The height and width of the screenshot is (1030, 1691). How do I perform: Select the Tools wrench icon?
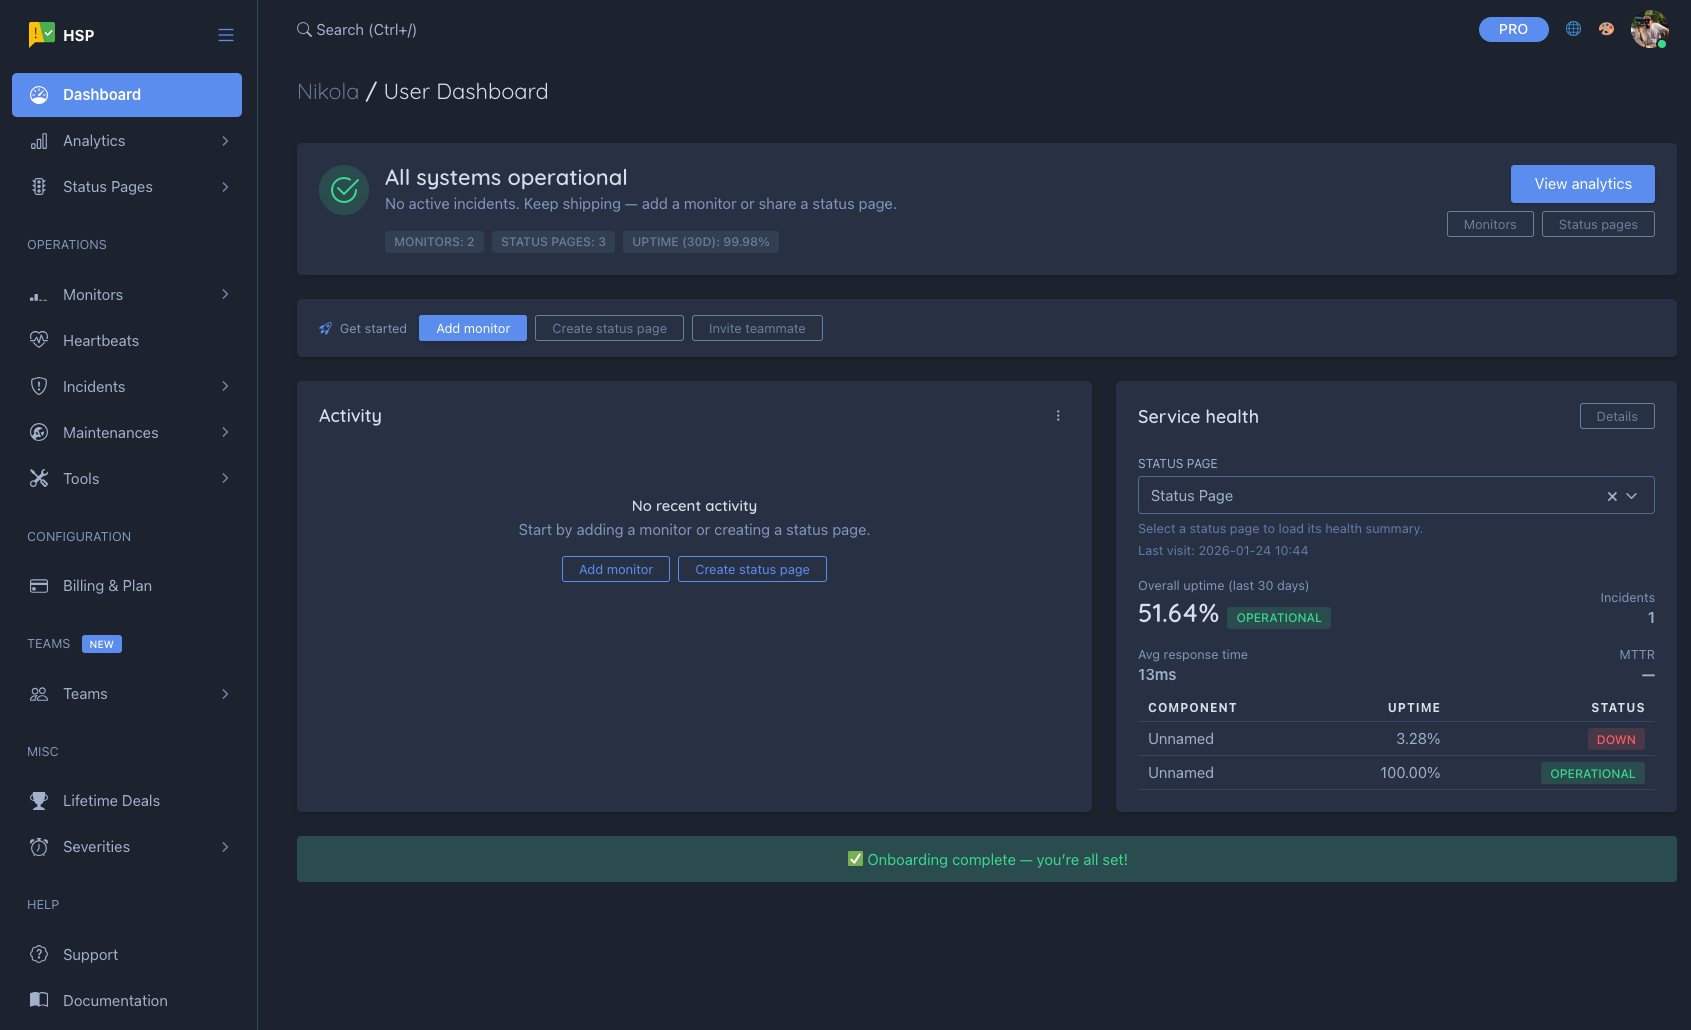38,478
